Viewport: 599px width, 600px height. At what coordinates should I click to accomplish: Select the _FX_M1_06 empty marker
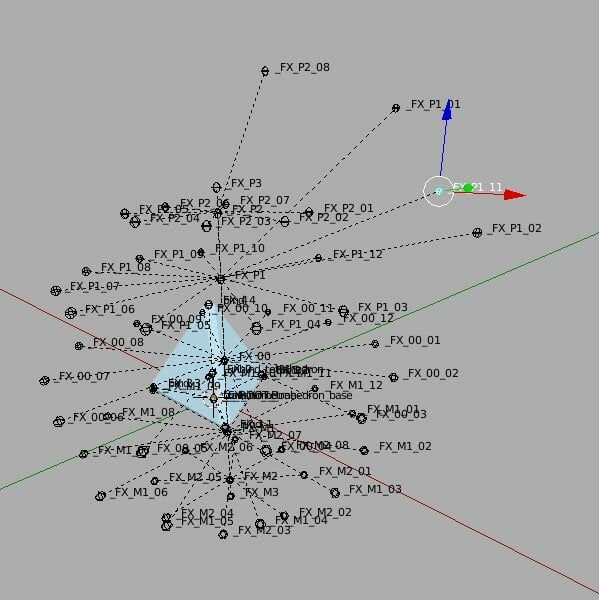tap(100, 496)
